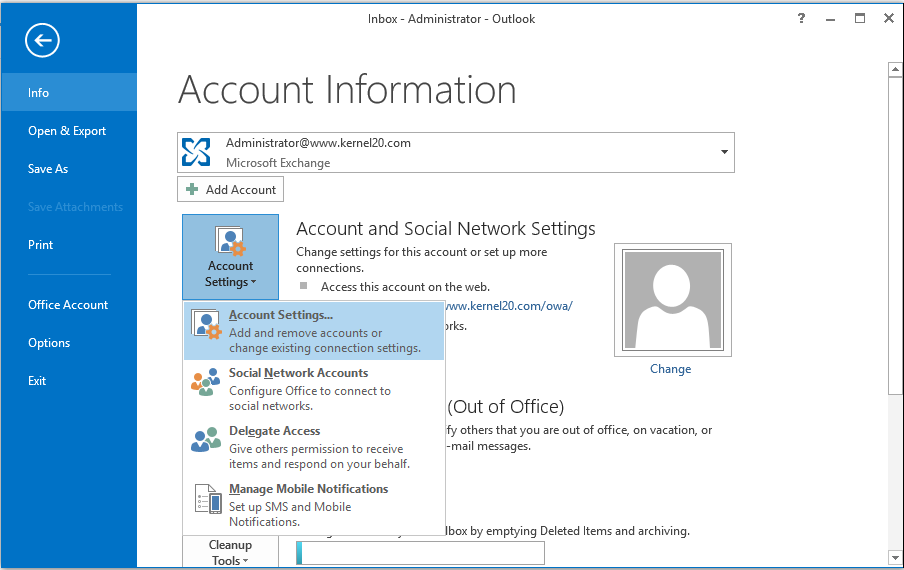Screen dimensions: 904x570
Task: Click the Microsoft Exchange account icon
Action: tap(196, 152)
